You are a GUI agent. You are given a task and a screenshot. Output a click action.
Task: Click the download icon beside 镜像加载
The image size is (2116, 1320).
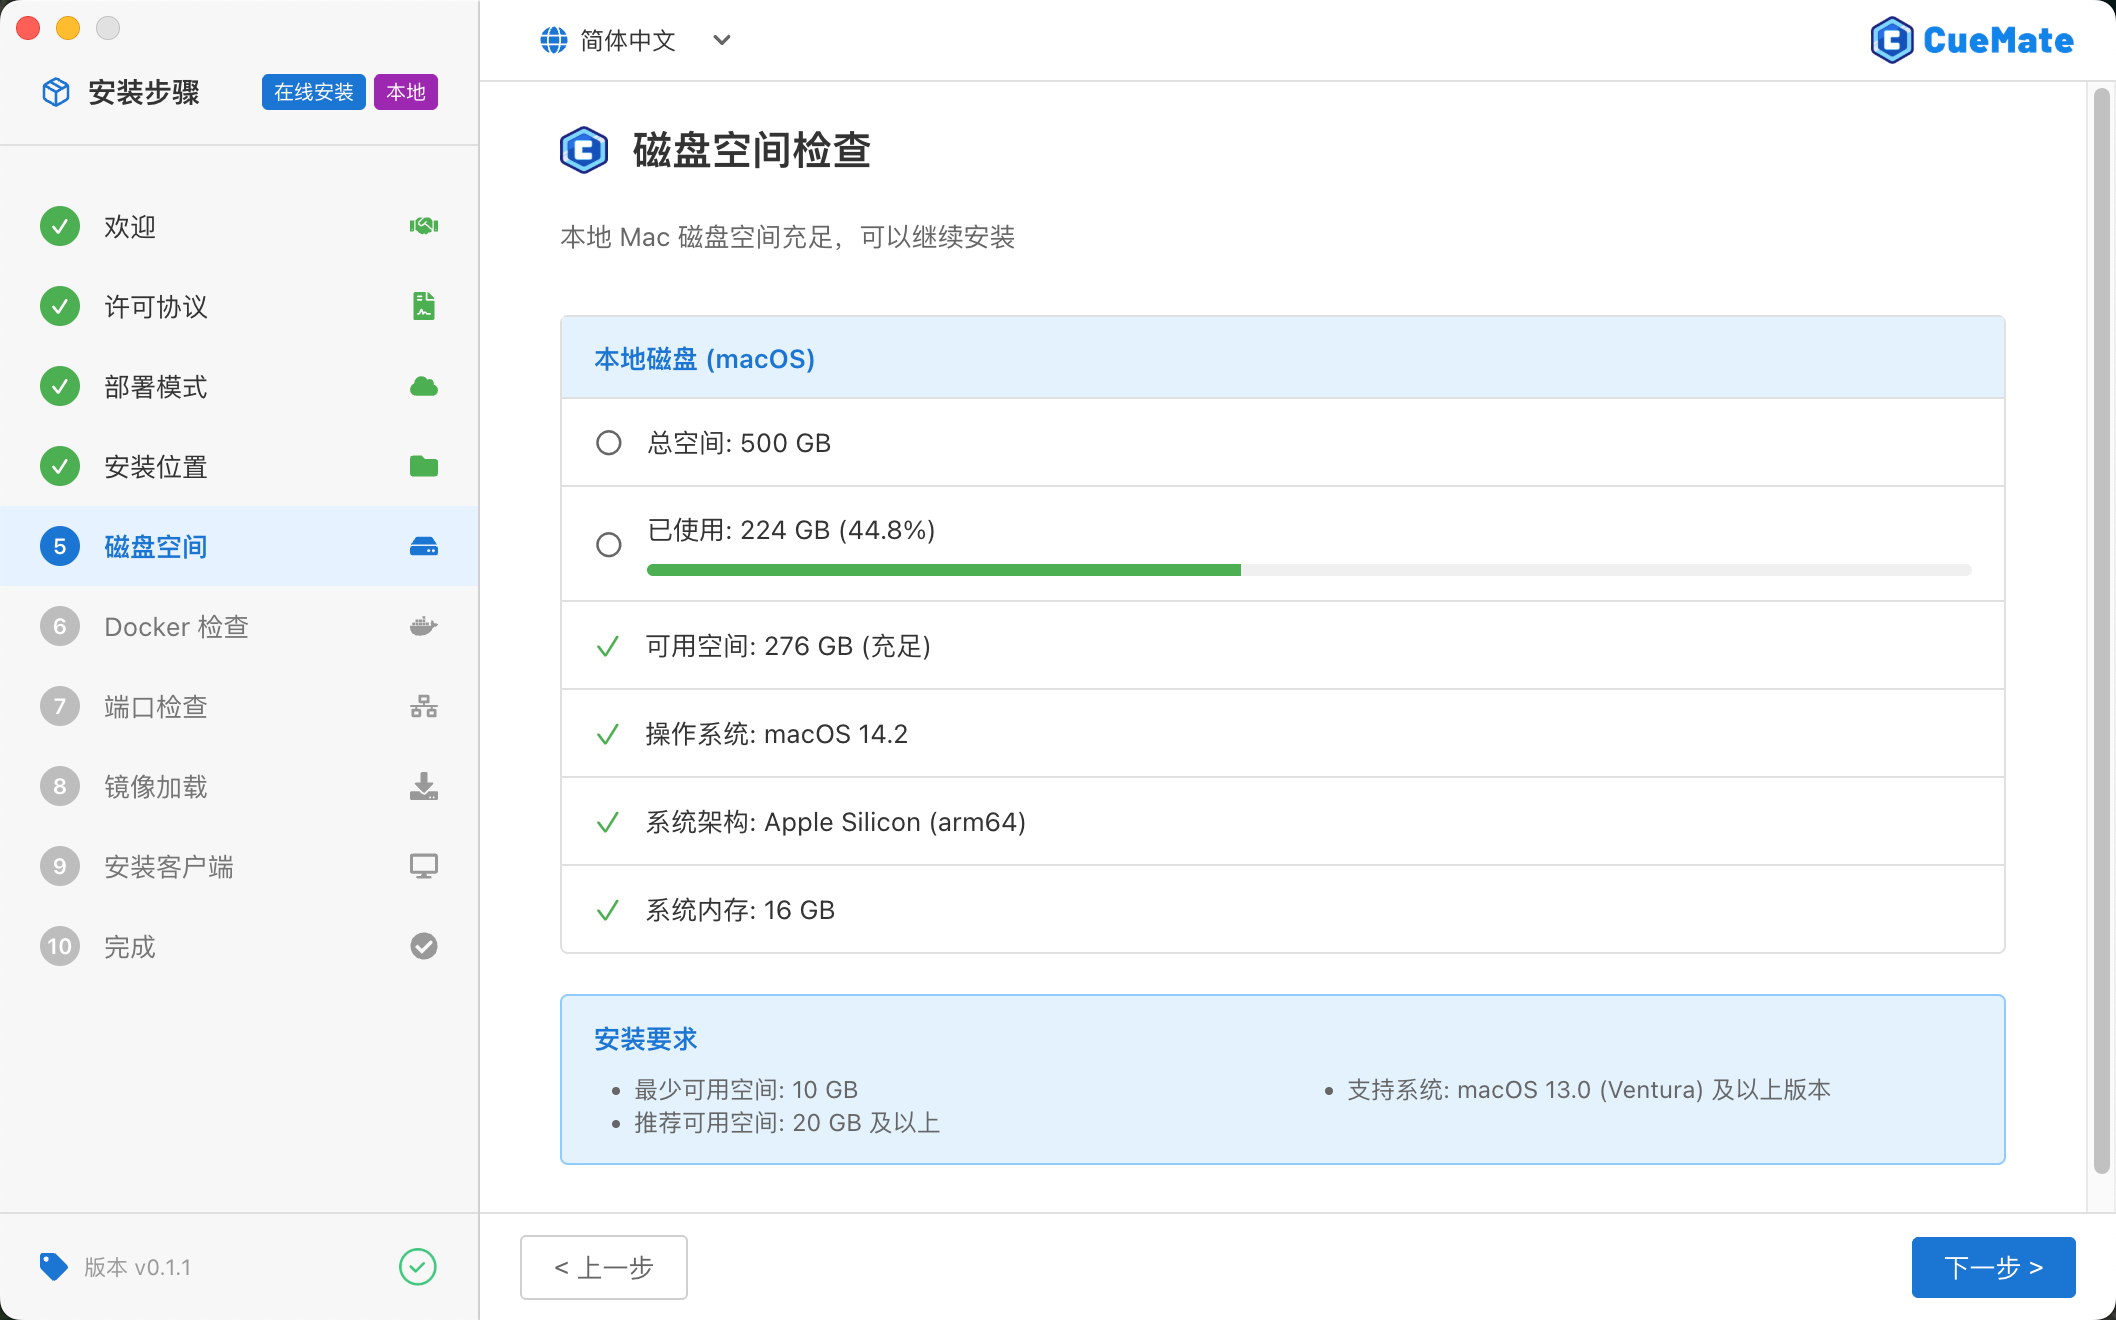tap(424, 786)
